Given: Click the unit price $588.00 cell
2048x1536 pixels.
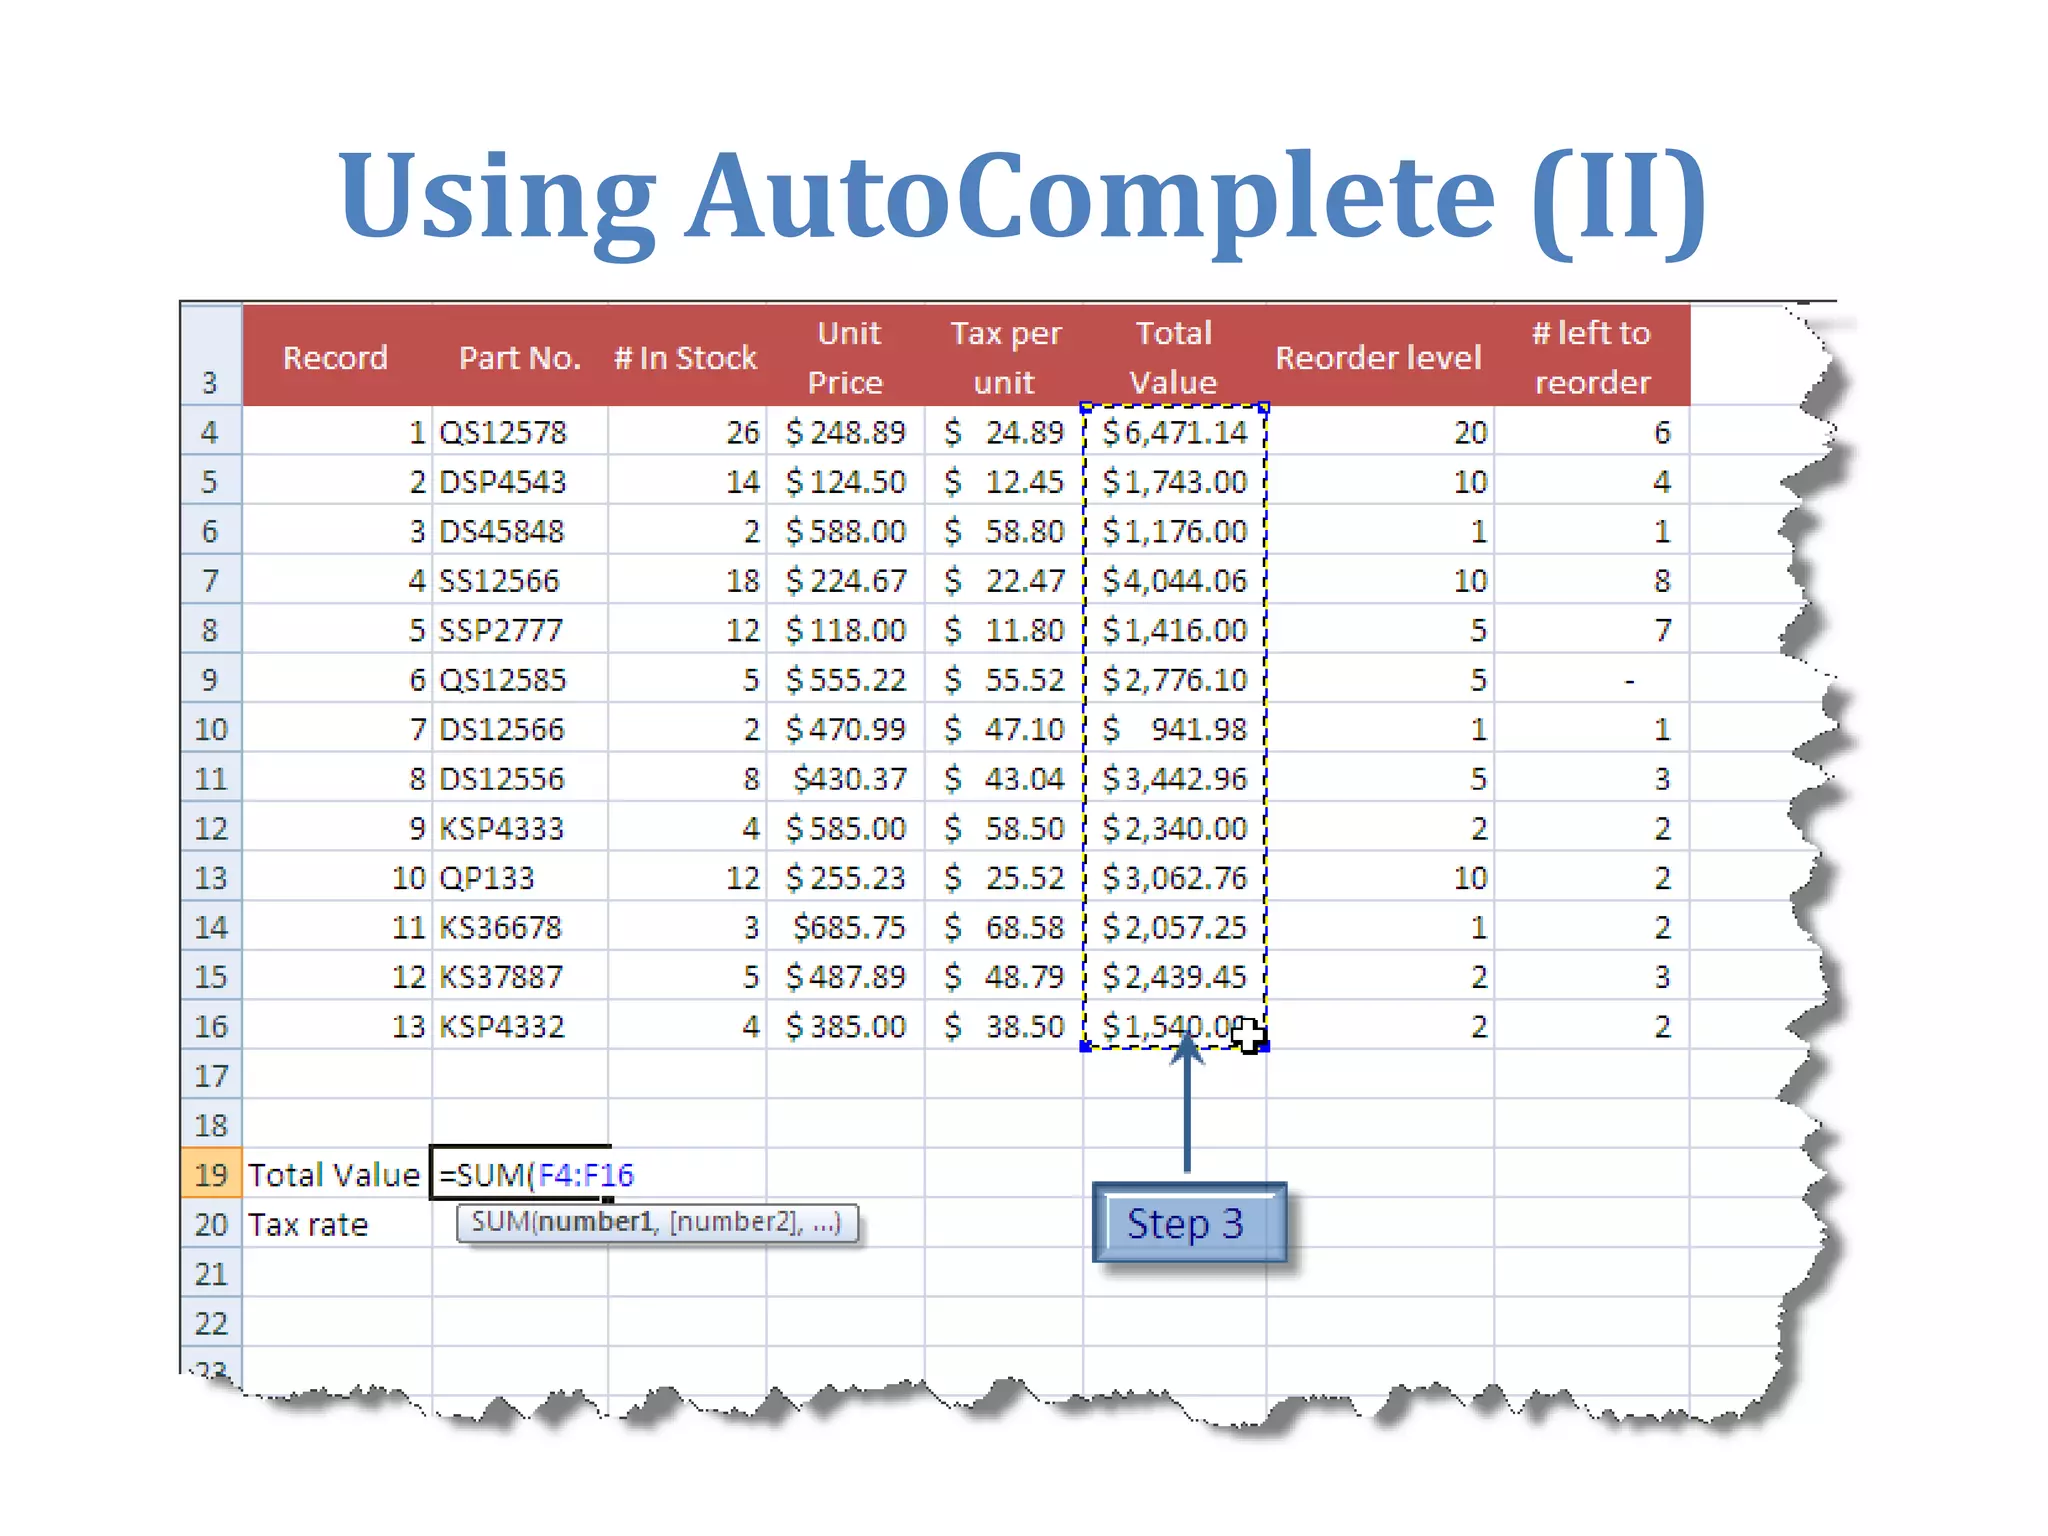Looking at the screenshot, I should (x=846, y=531).
